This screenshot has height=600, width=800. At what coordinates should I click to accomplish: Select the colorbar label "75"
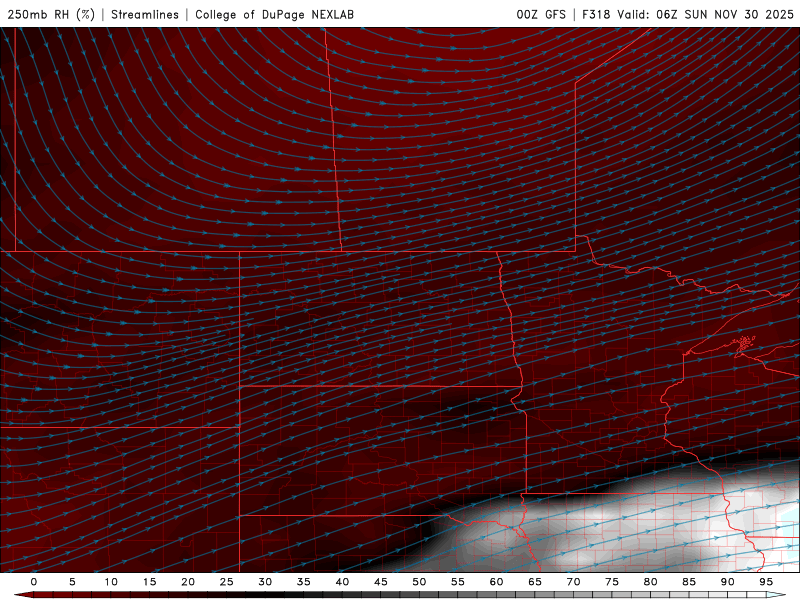point(611,582)
